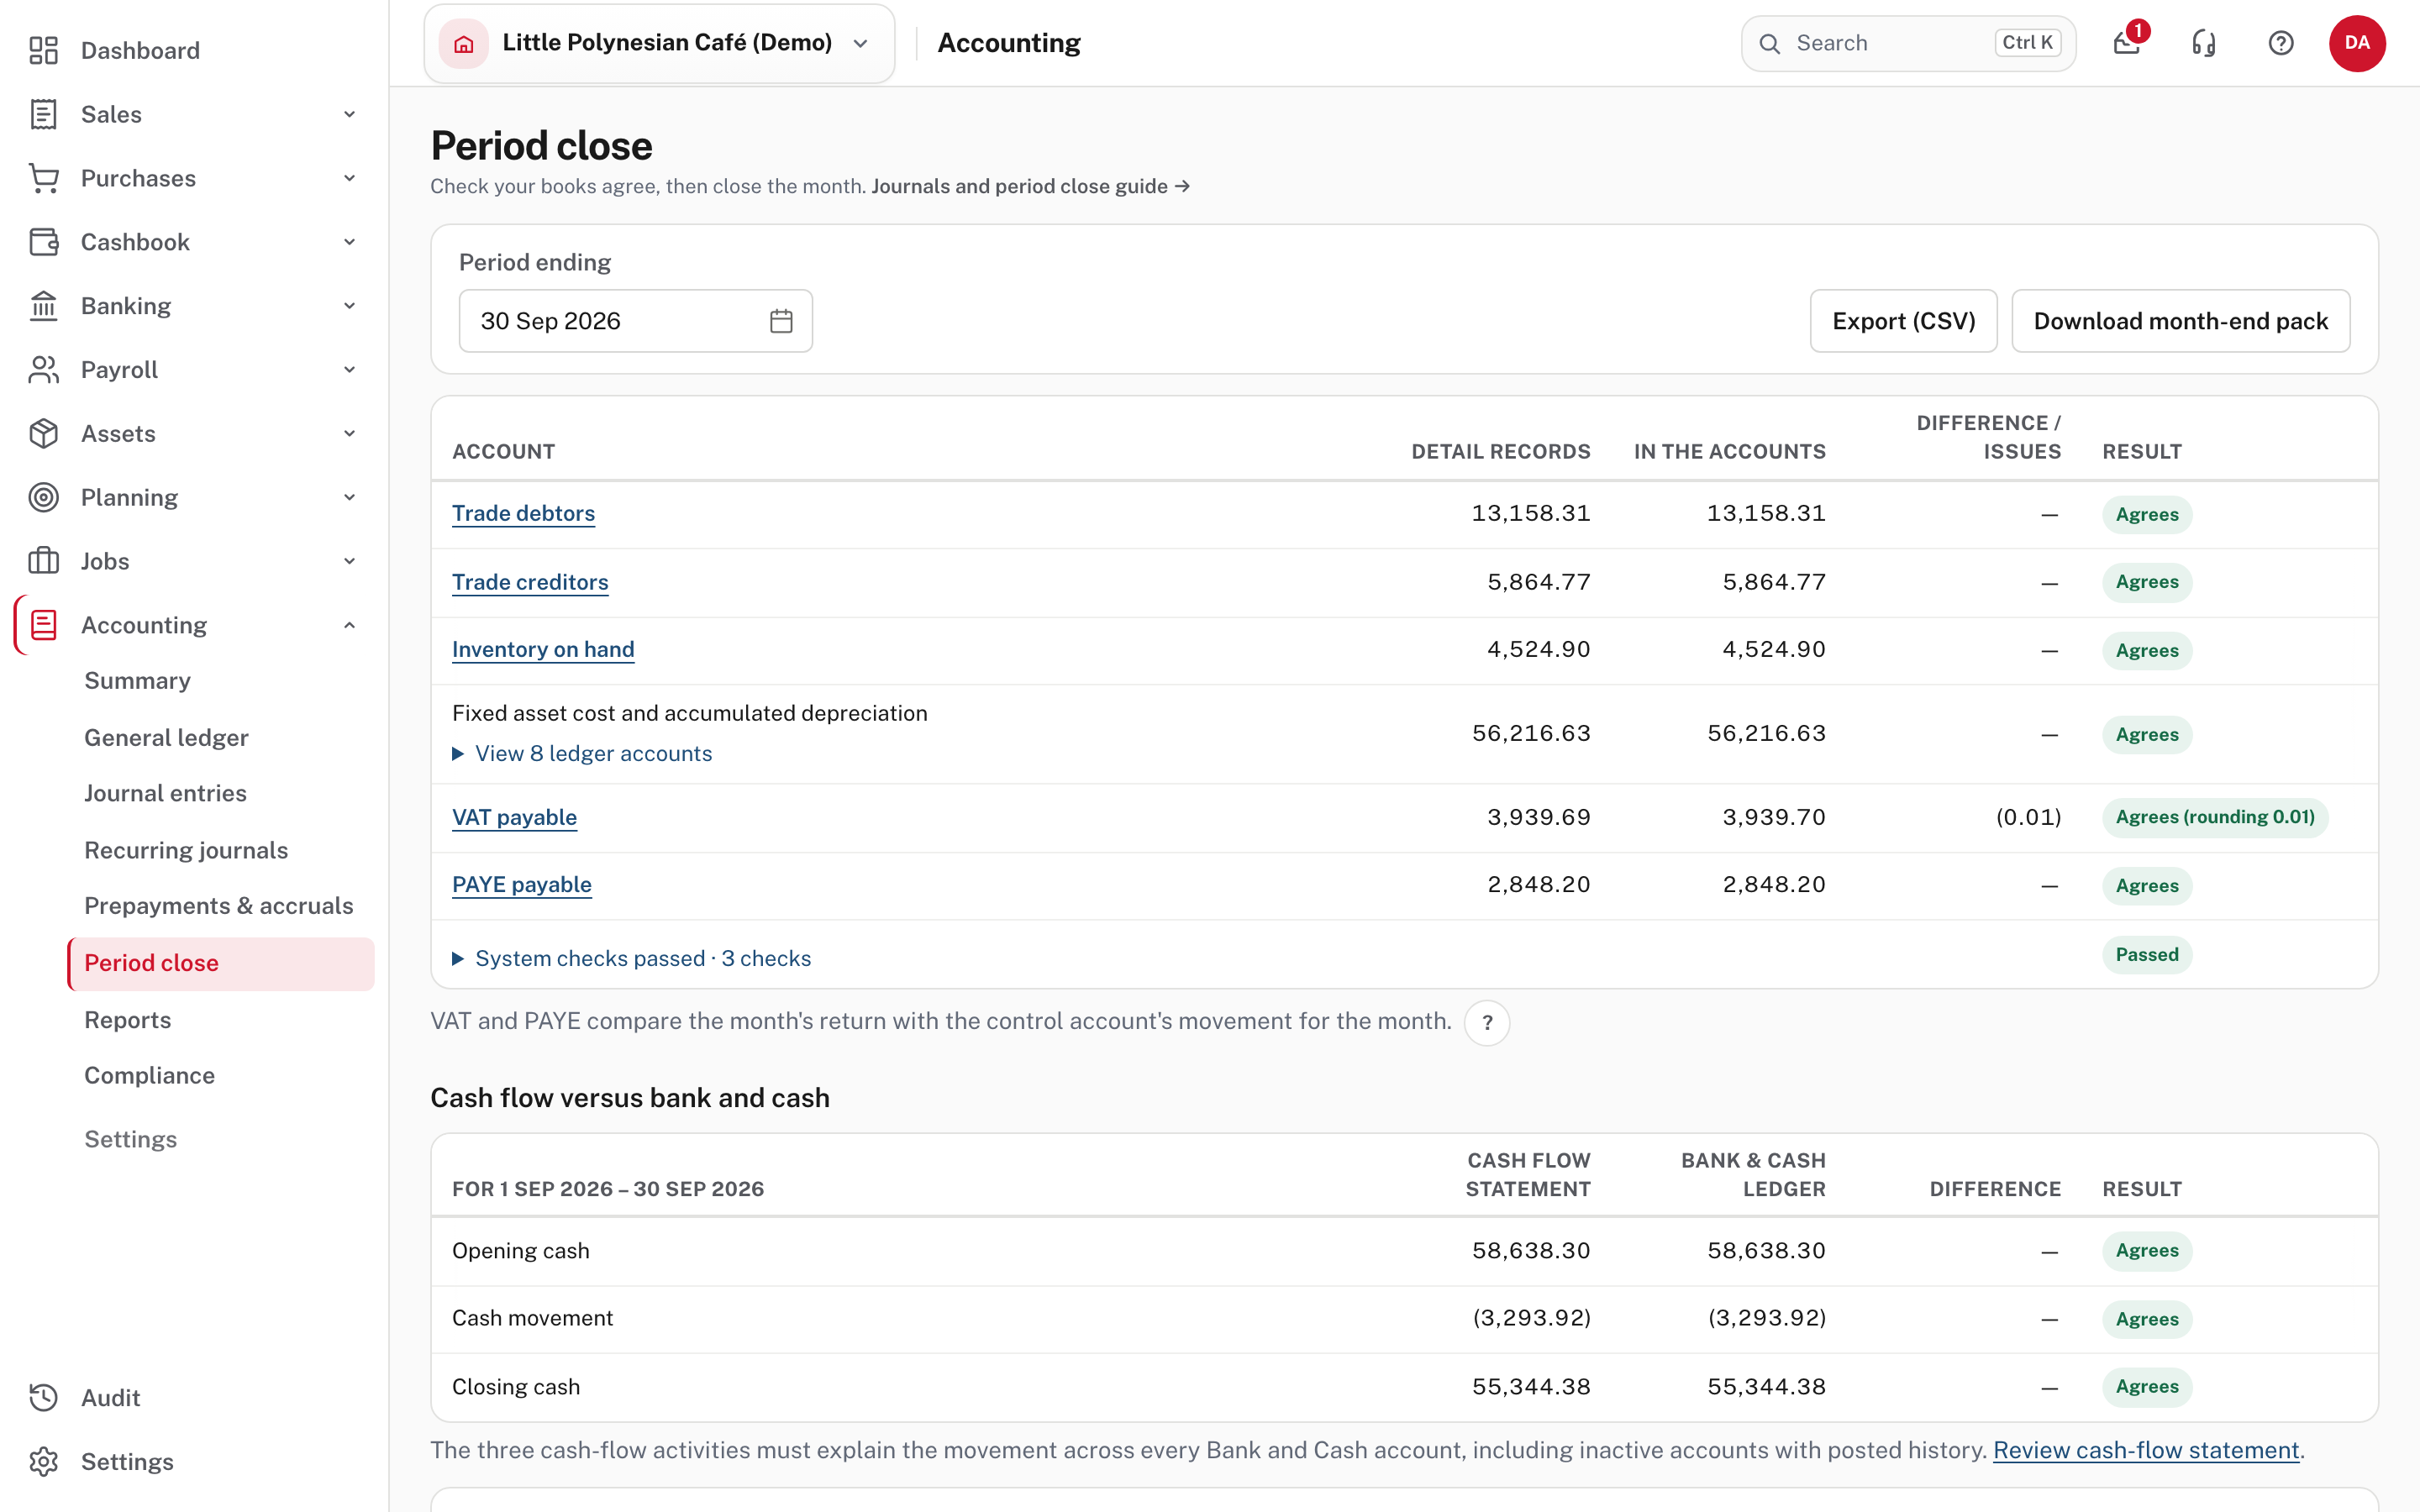The image size is (2420, 1512).
Task: Open the notifications inbox icon
Action: click(2127, 43)
